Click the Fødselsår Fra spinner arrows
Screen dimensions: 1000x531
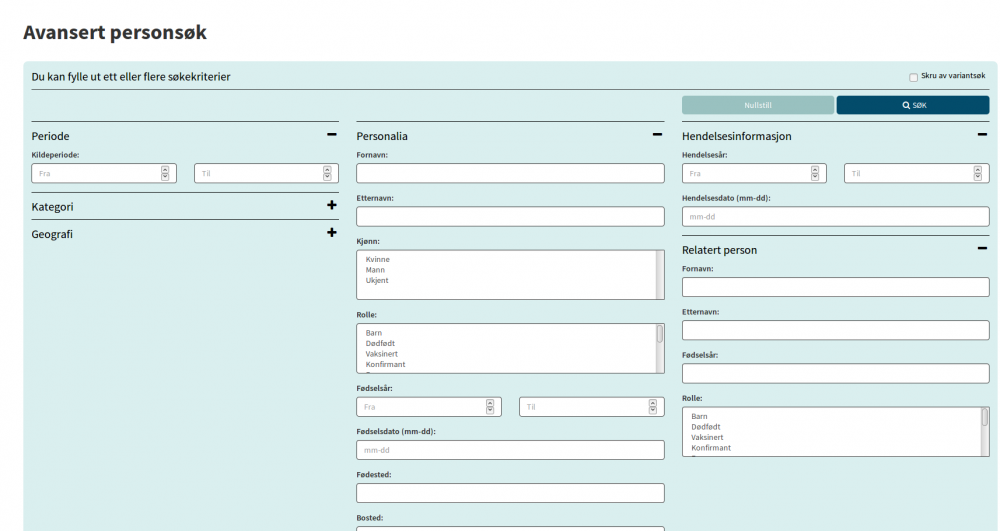[x=490, y=407]
